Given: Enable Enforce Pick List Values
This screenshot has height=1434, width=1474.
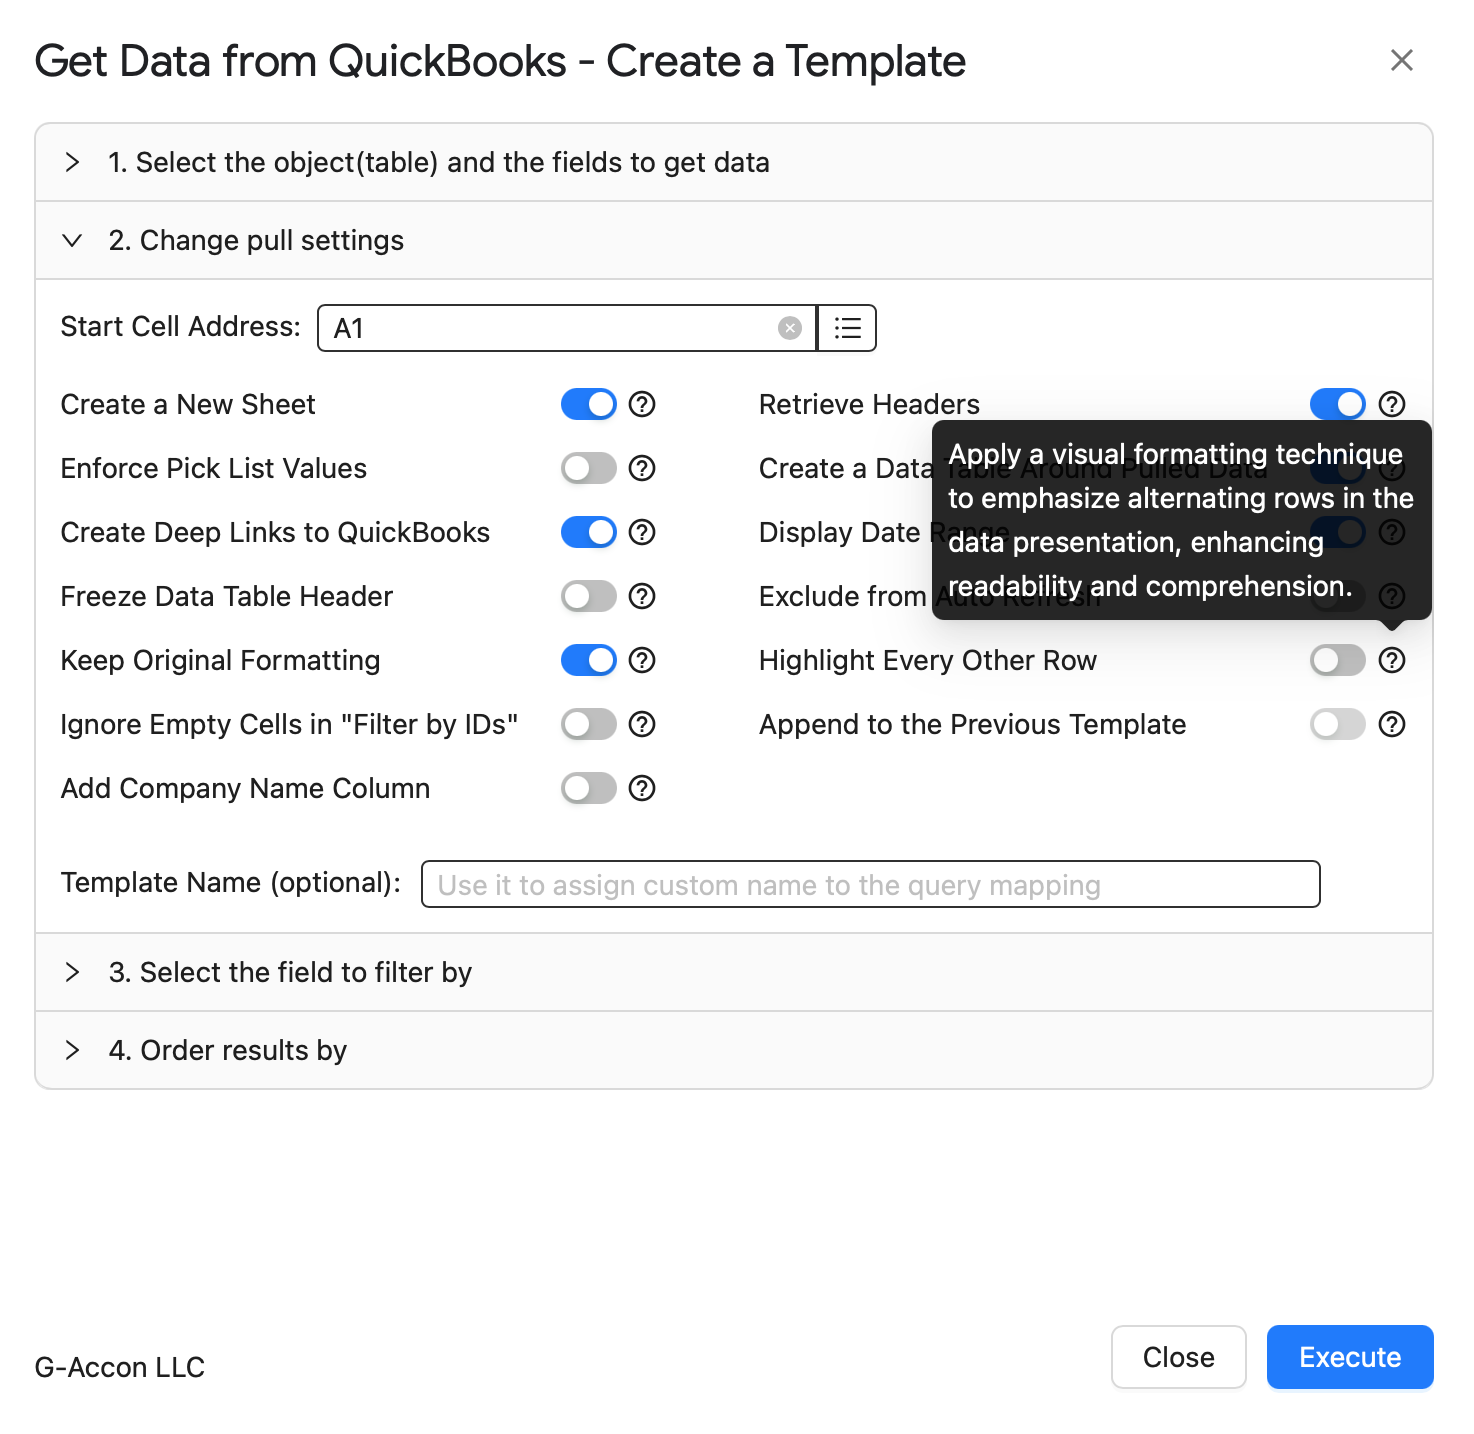Looking at the screenshot, I should (589, 468).
